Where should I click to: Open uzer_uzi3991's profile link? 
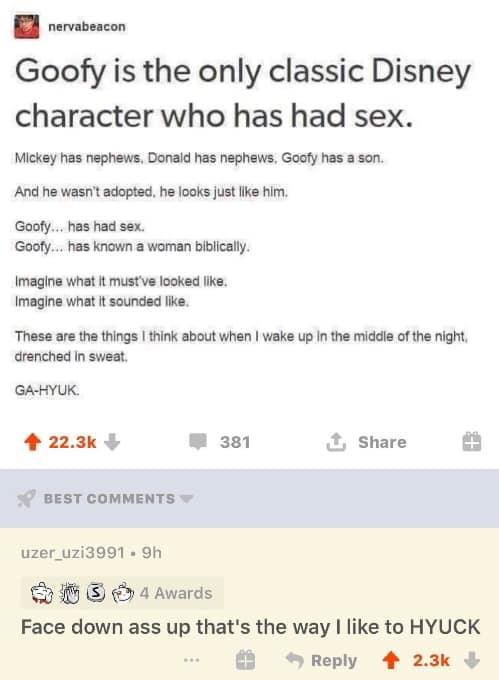pos(73,553)
